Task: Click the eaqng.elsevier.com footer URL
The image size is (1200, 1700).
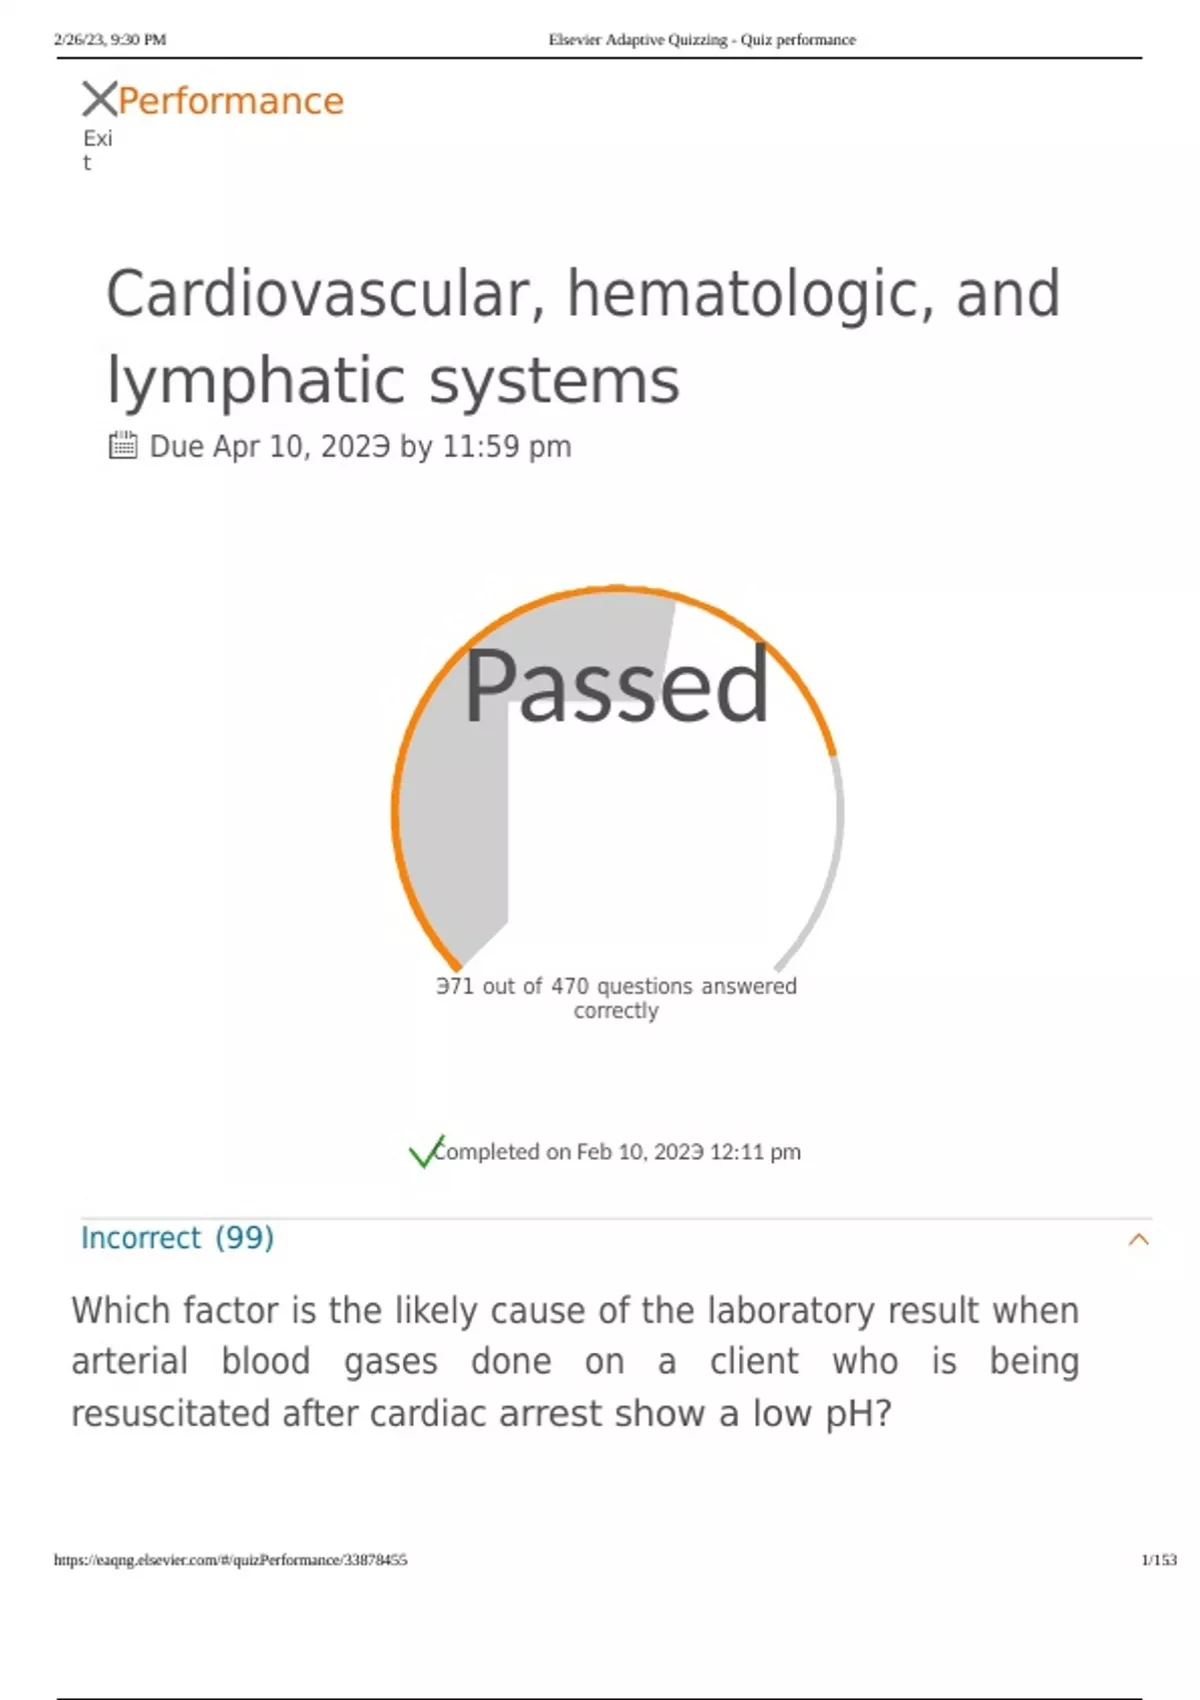Action: click(x=230, y=1560)
